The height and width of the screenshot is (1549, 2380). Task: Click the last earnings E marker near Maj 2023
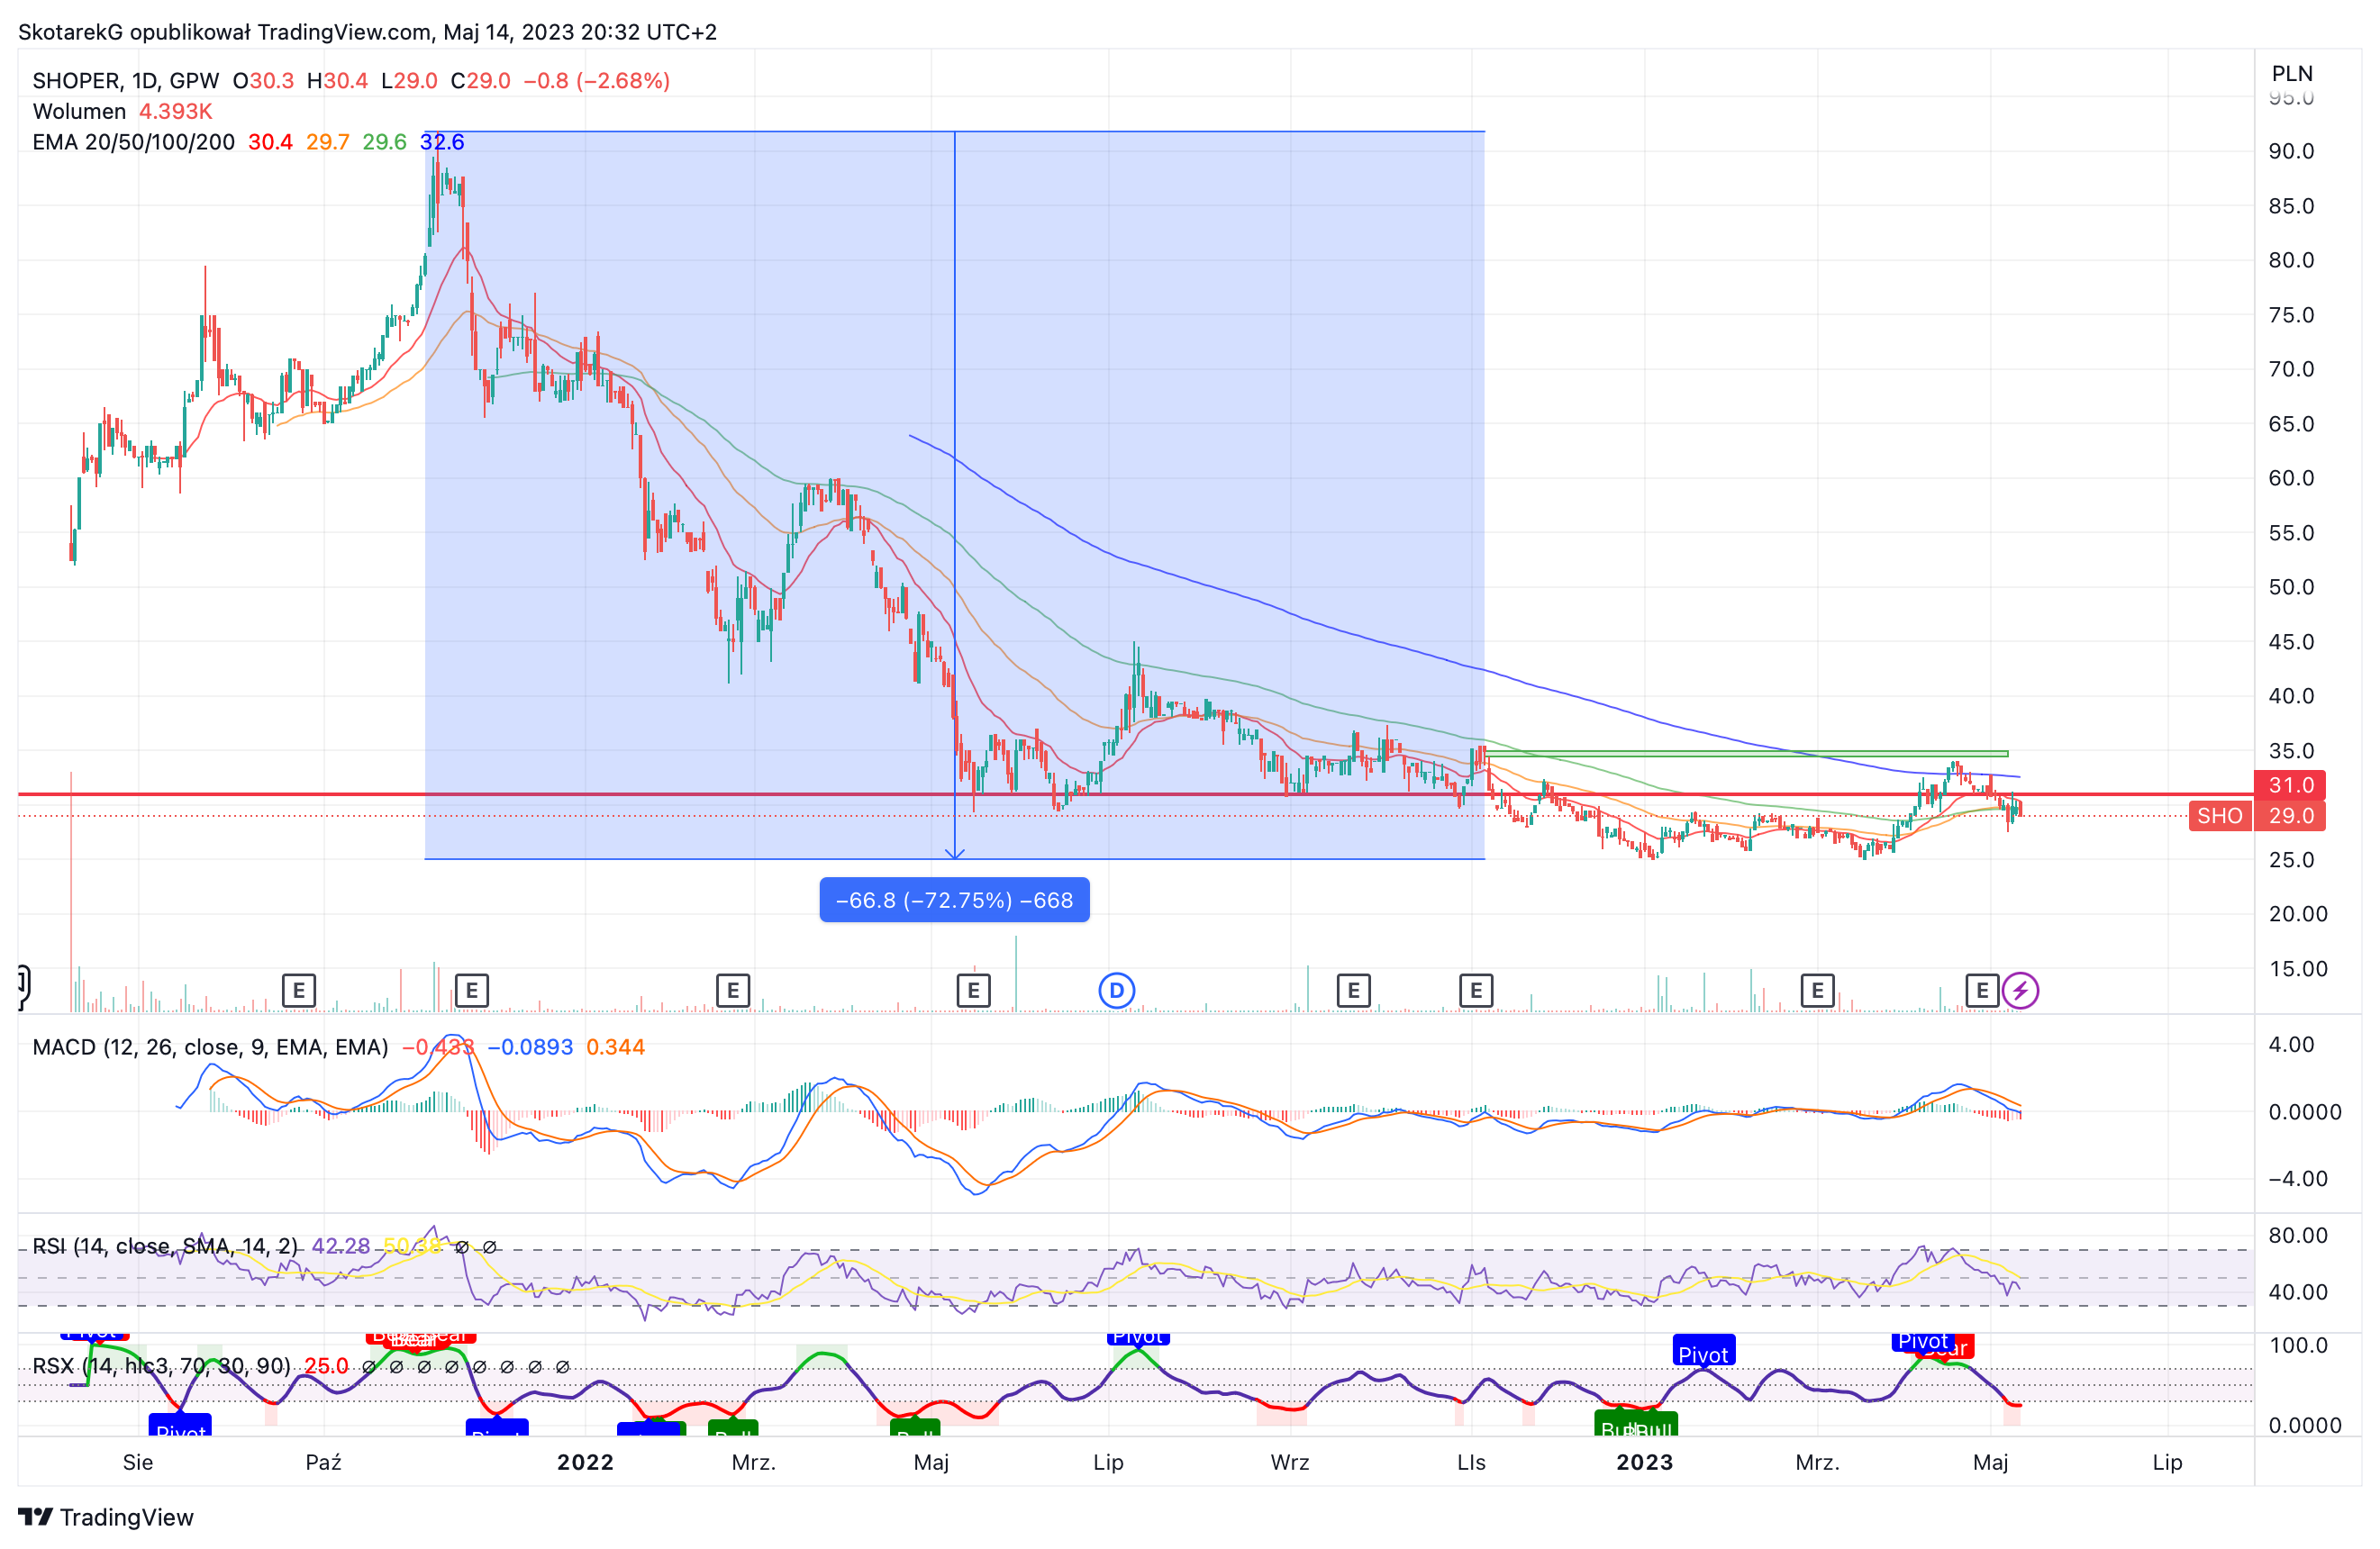point(1982,991)
